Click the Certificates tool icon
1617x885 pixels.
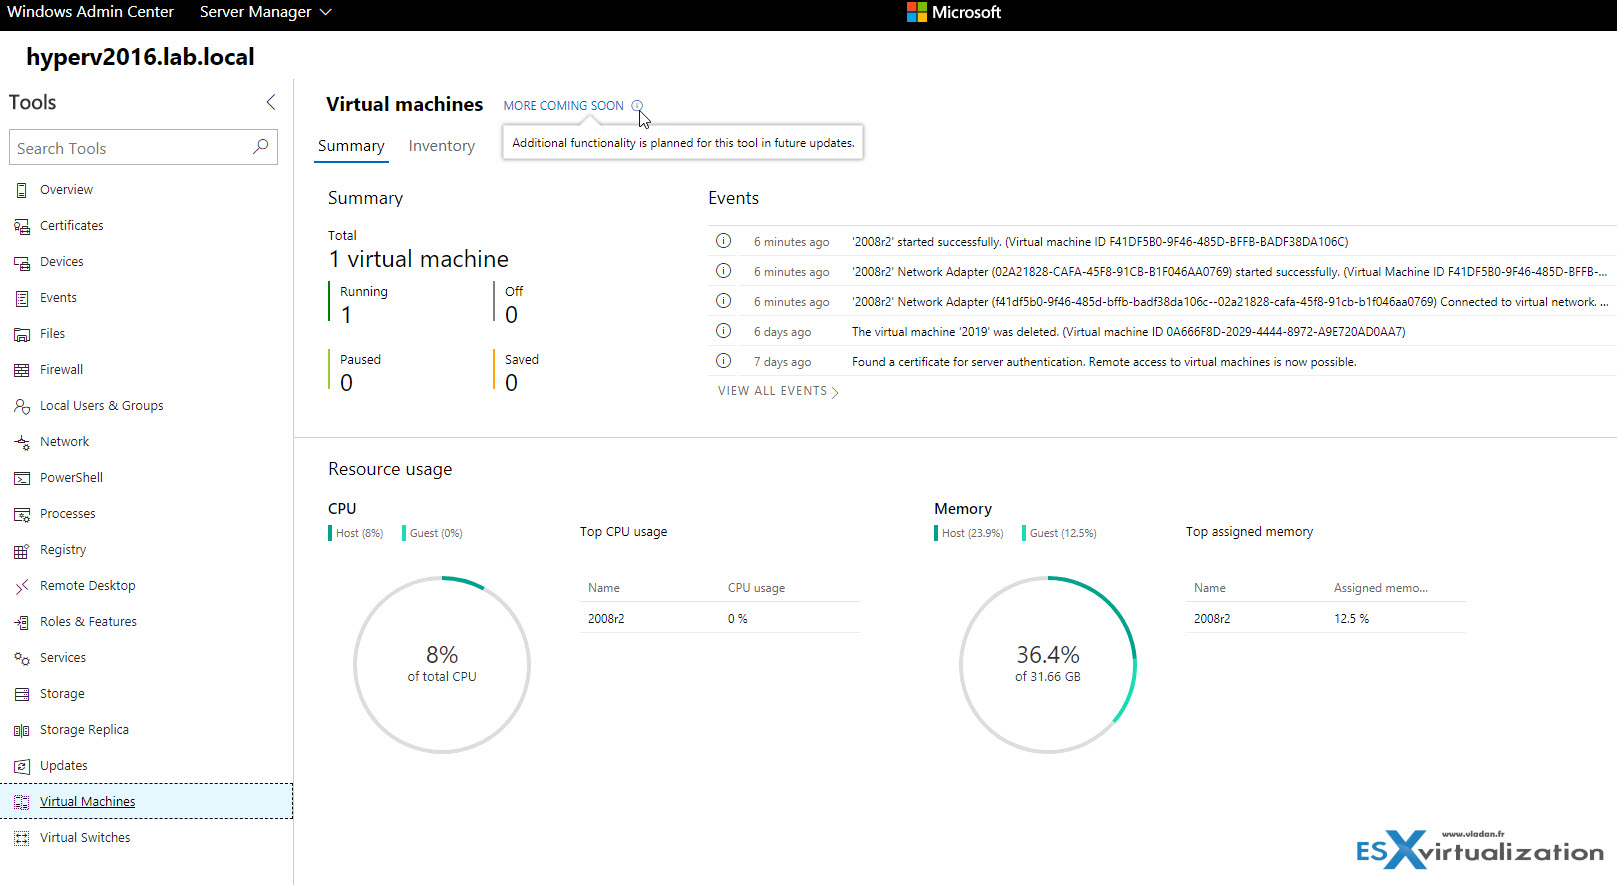coord(21,226)
